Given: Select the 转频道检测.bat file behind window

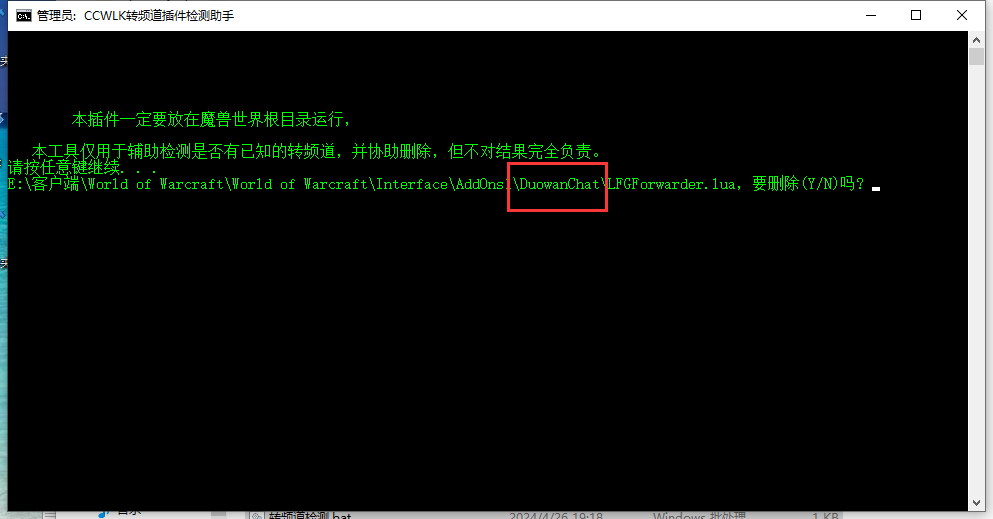Looking at the screenshot, I should pyautogui.click(x=310, y=515).
